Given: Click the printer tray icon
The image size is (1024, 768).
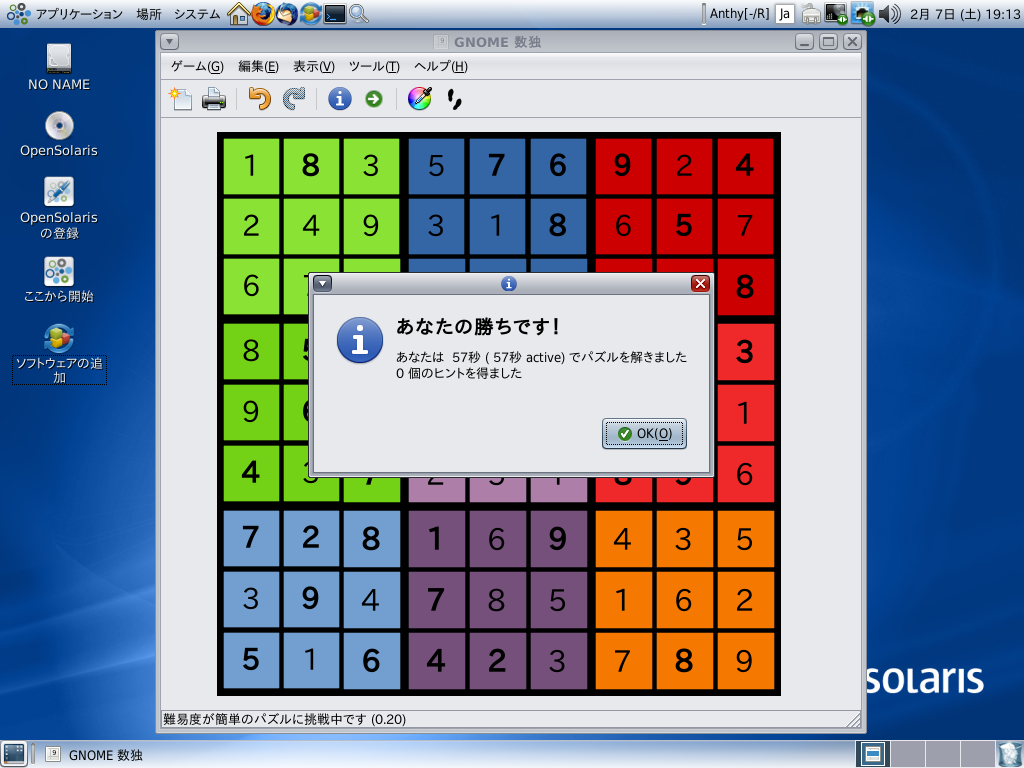Looking at the screenshot, I should pyautogui.click(x=810, y=13).
